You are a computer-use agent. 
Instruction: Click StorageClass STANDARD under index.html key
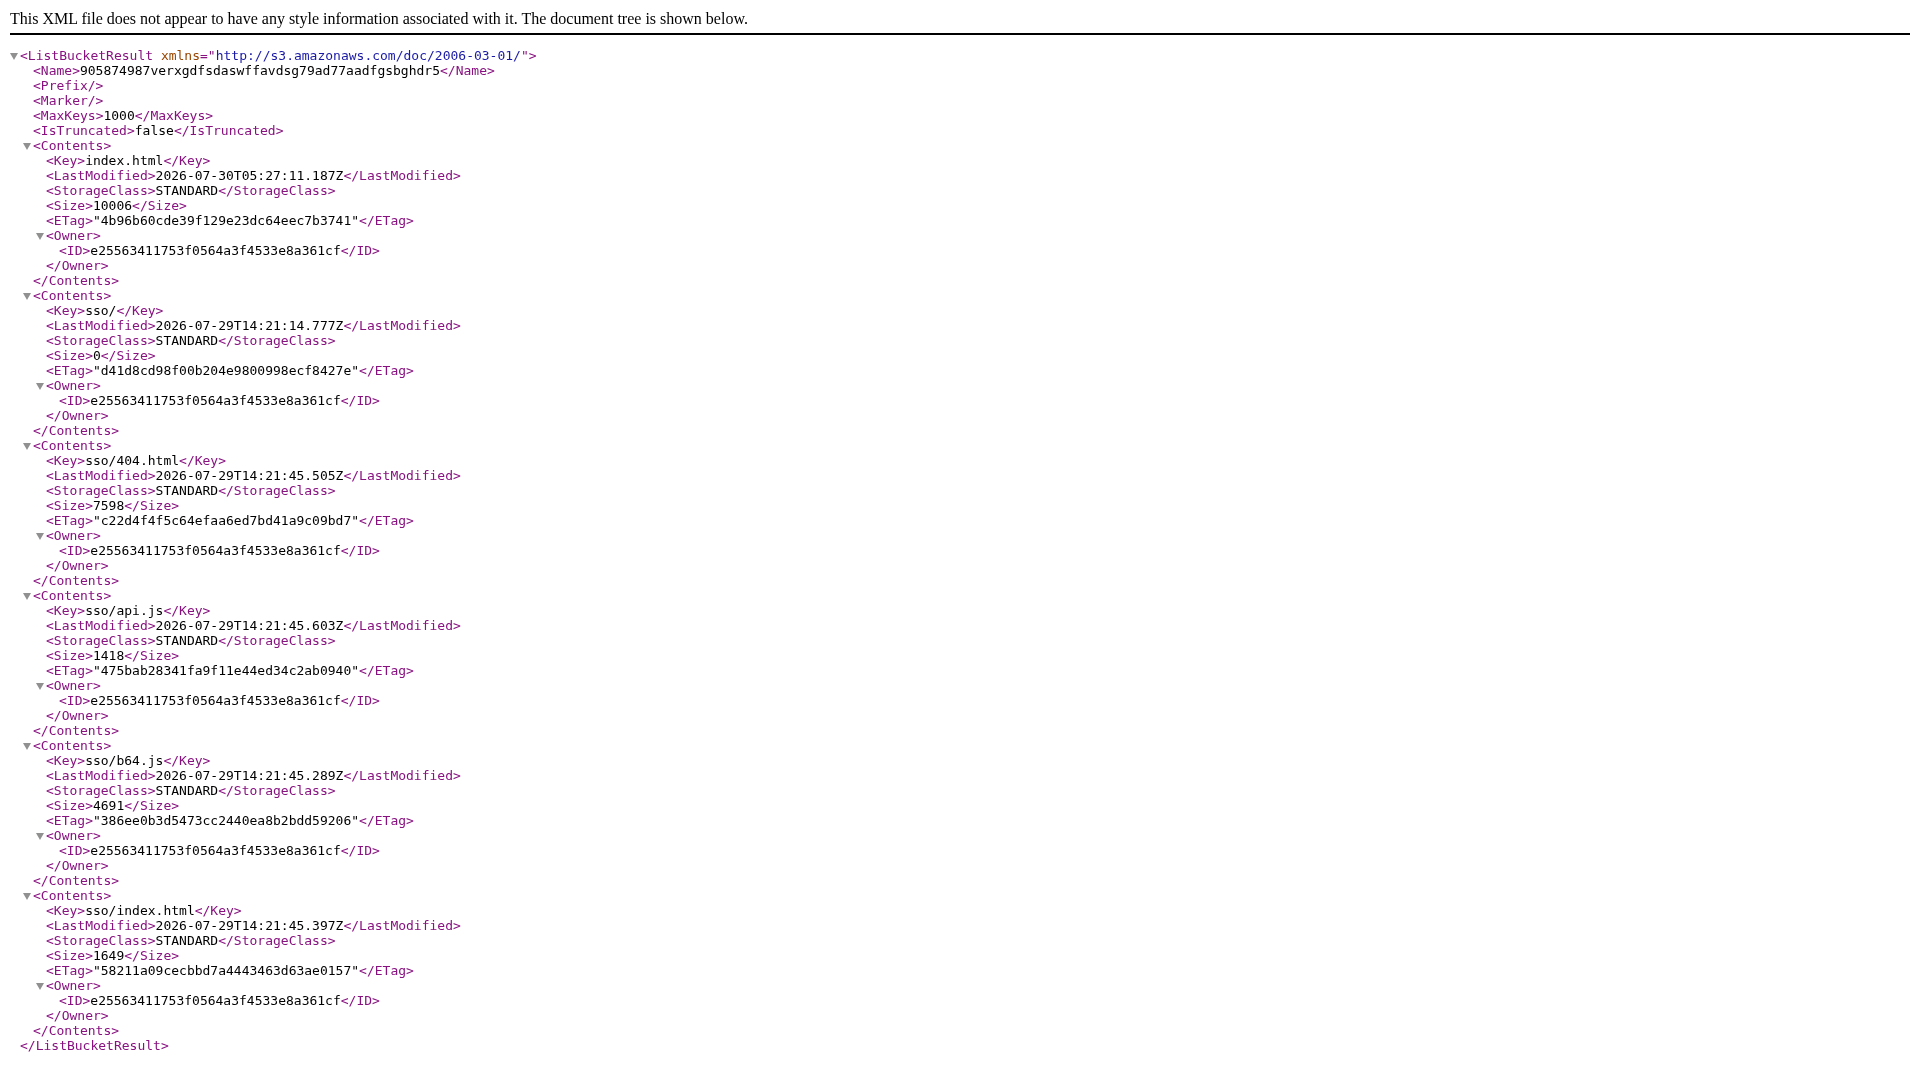(187, 191)
